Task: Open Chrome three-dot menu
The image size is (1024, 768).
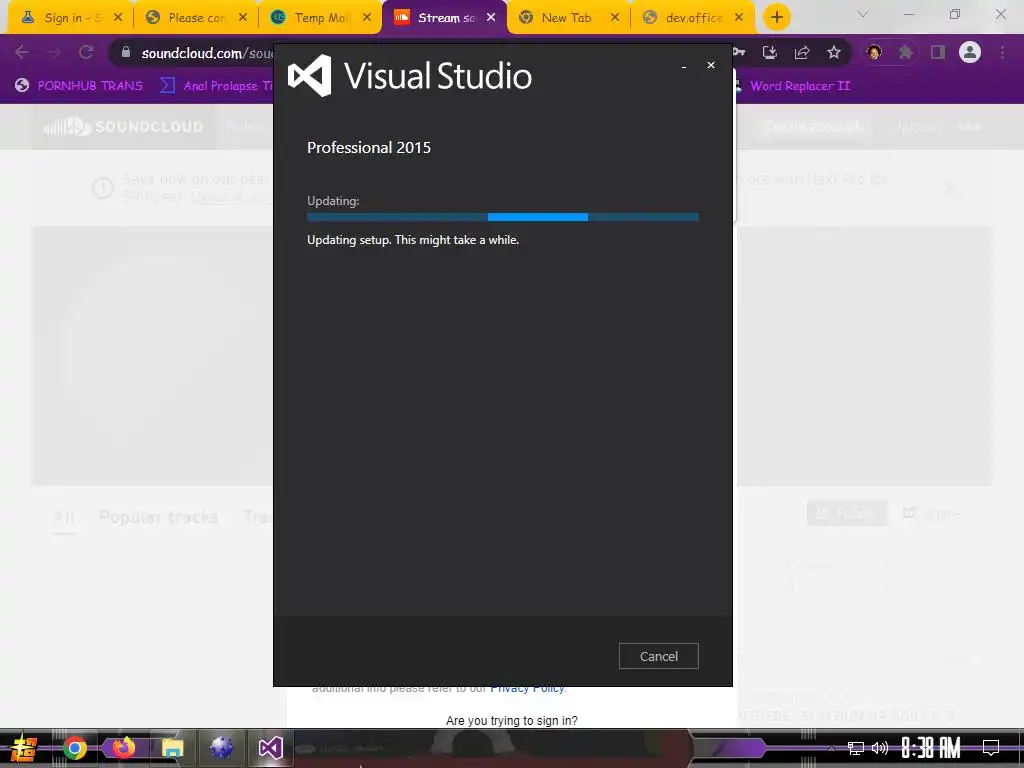Action: (x=1002, y=52)
